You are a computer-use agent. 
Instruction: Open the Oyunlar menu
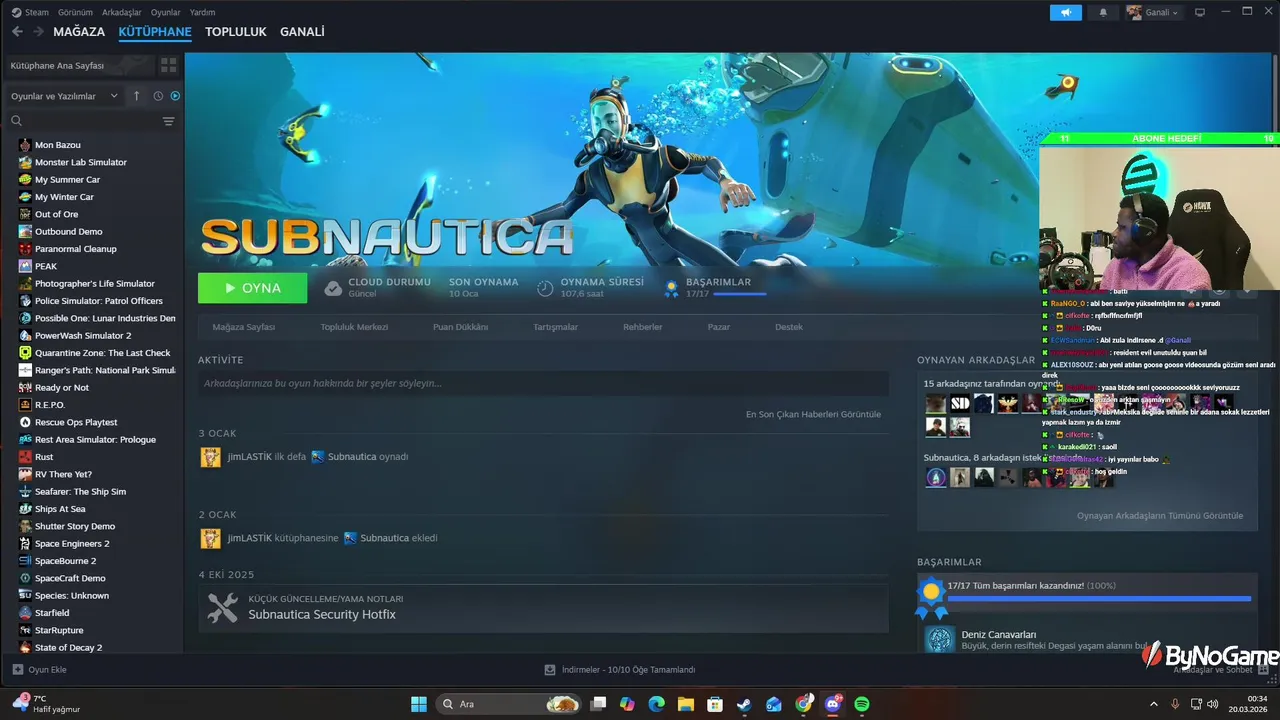(x=166, y=12)
